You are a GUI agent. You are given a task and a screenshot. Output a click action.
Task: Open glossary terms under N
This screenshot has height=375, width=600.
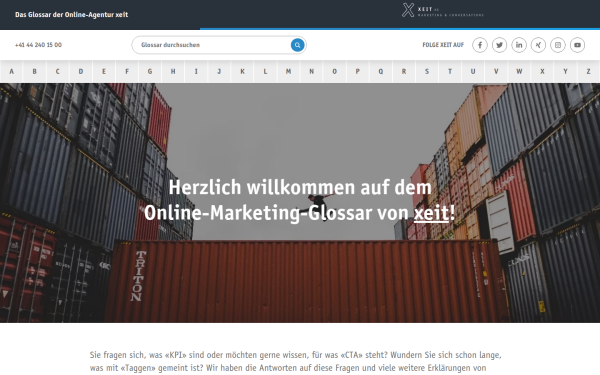311,71
